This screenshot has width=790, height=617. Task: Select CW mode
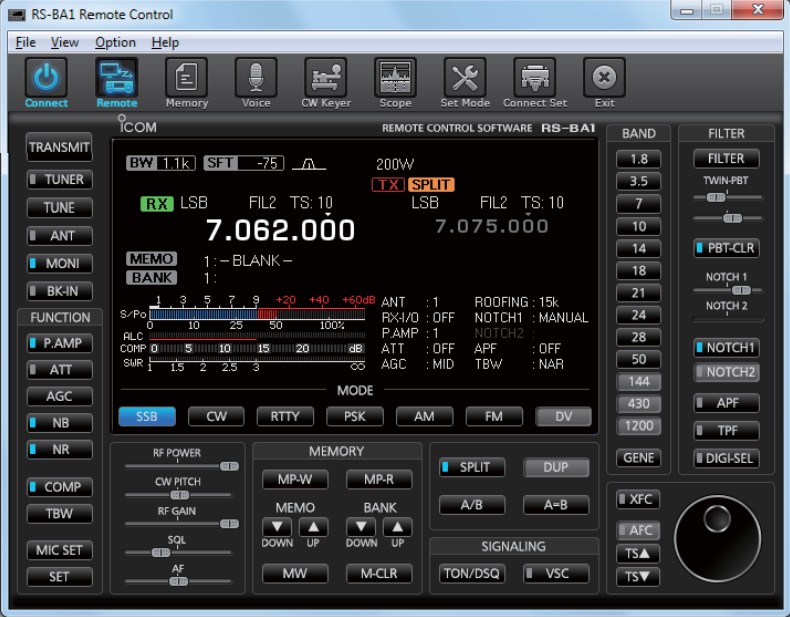coord(216,417)
